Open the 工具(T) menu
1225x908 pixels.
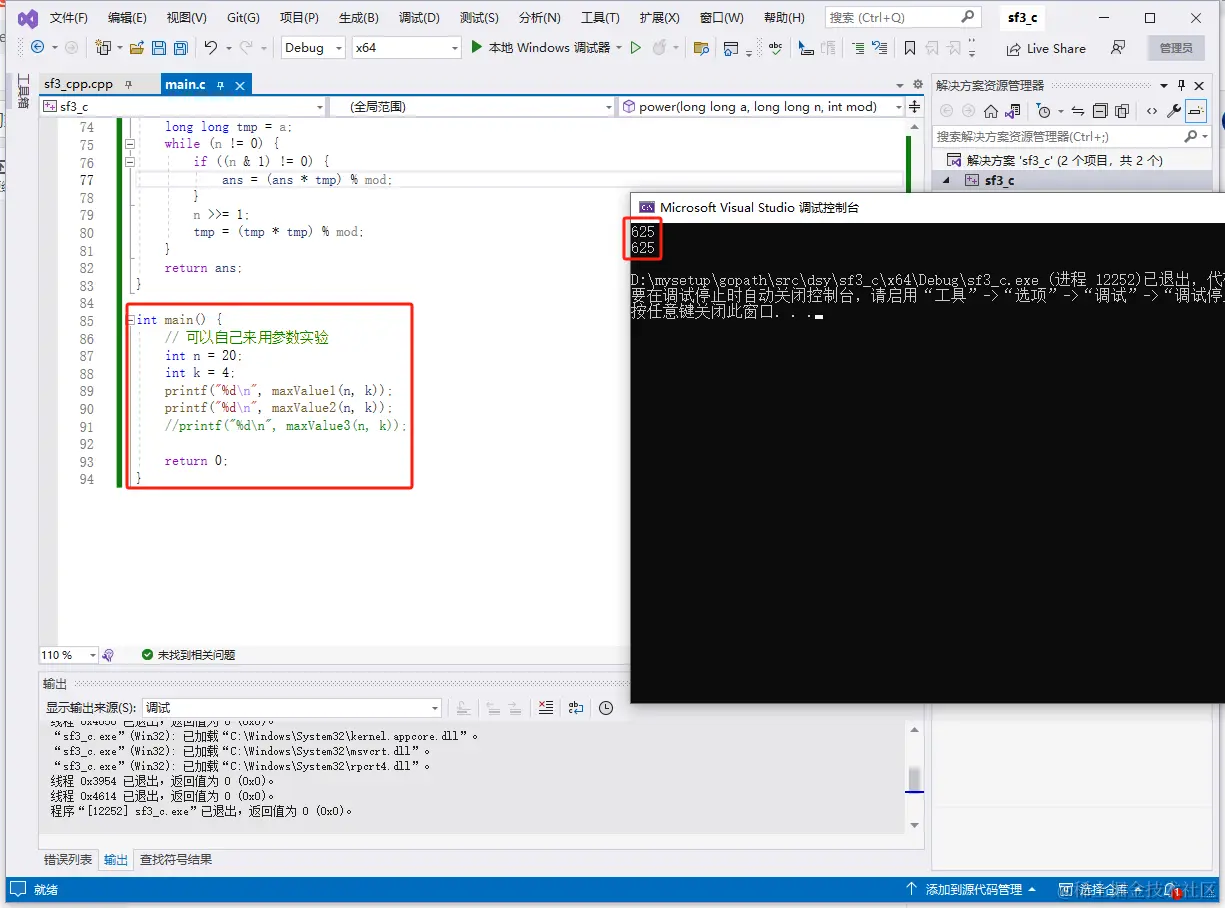pos(600,18)
